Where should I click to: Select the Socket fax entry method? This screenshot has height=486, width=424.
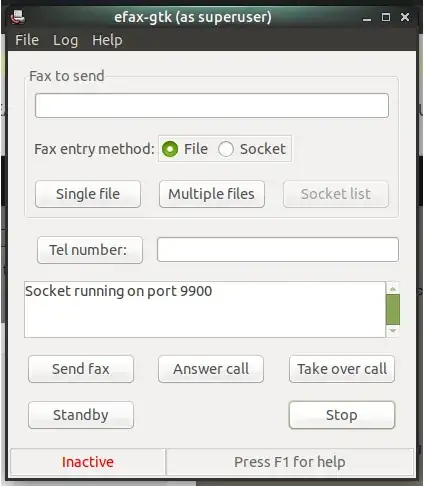[x=226, y=149]
